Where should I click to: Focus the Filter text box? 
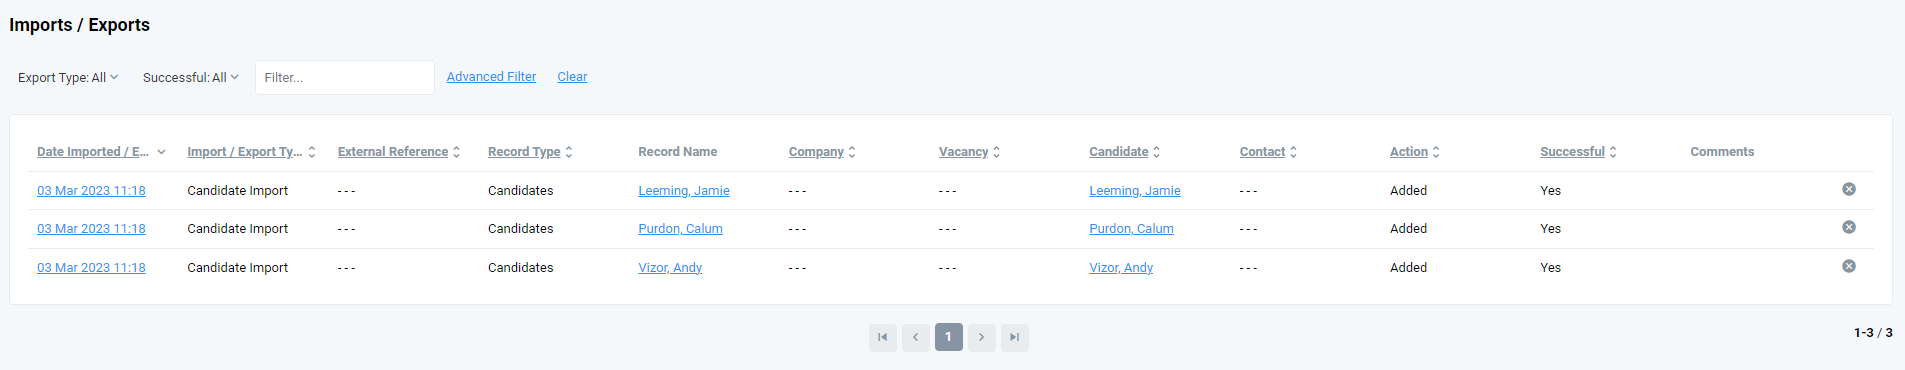point(345,77)
